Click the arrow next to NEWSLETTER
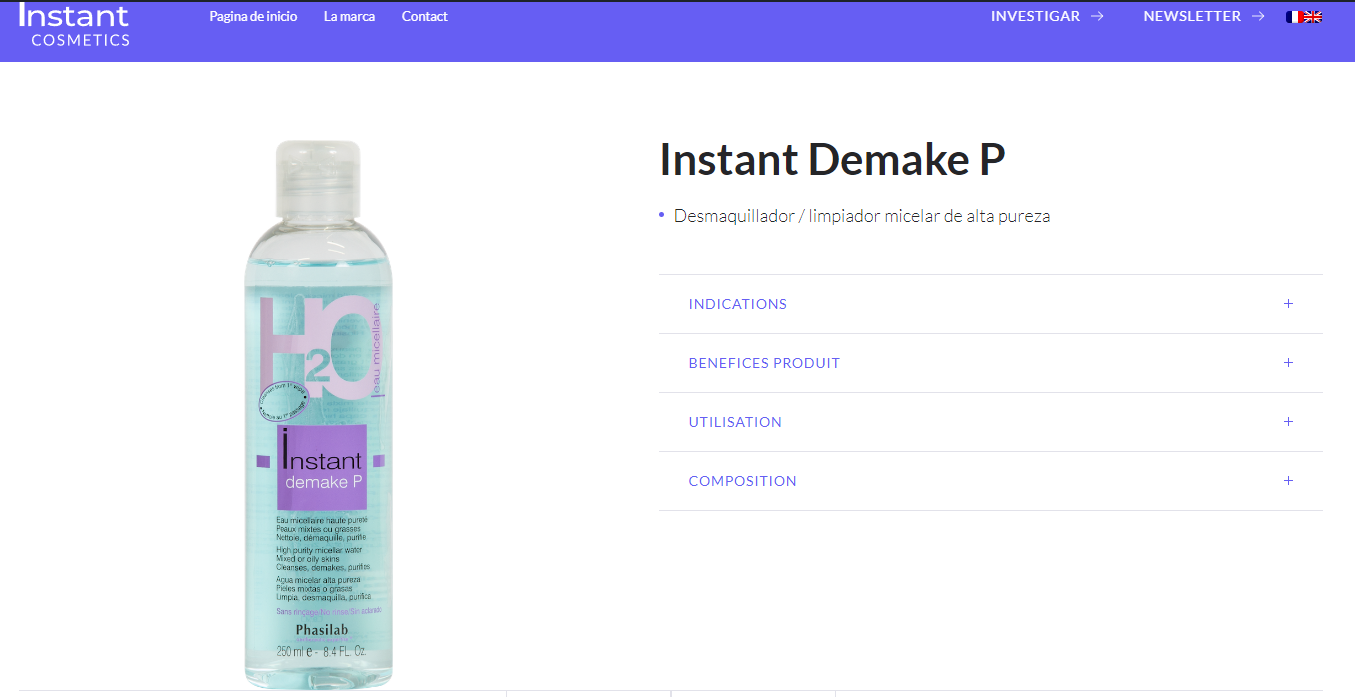 coord(1258,16)
